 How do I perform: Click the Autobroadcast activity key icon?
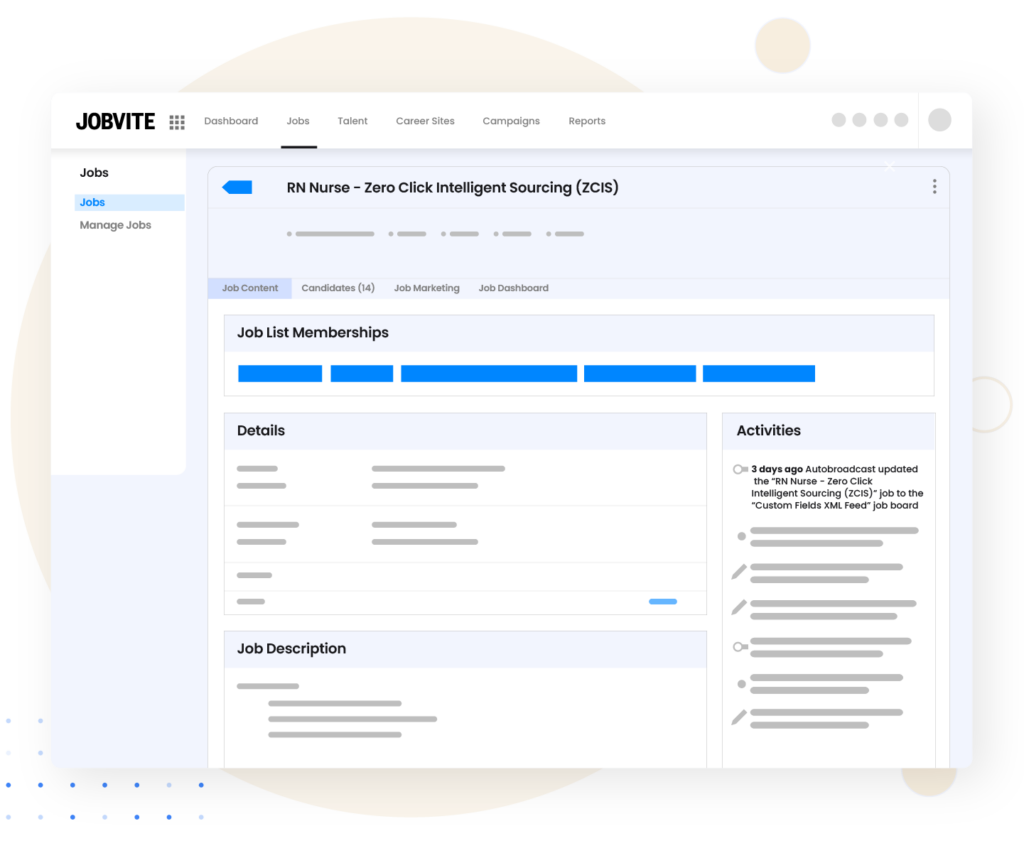coord(740,469)
